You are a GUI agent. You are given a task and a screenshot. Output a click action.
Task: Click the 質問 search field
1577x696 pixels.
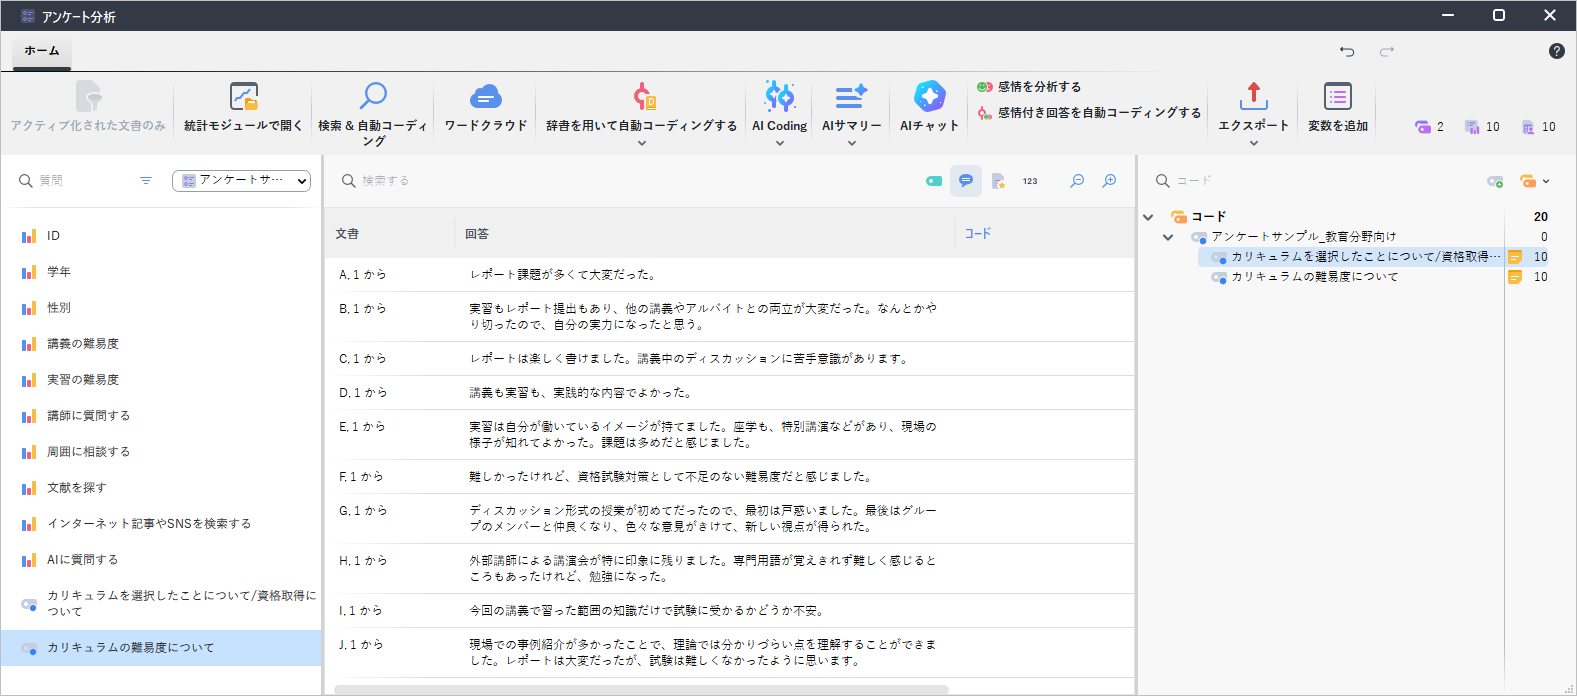click(85, 181)
